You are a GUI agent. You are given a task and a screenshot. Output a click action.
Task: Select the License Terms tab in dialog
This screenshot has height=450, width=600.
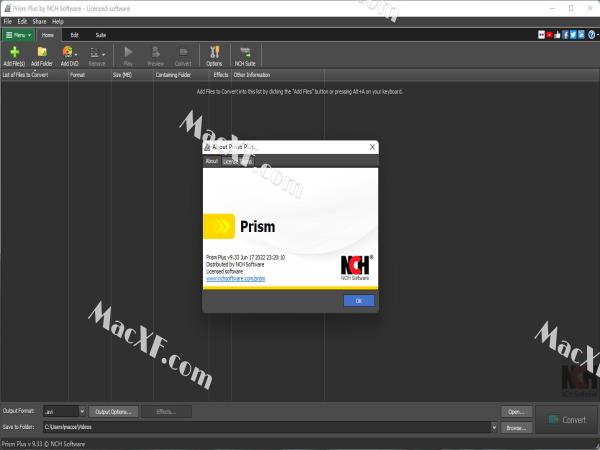pos(238,161)
